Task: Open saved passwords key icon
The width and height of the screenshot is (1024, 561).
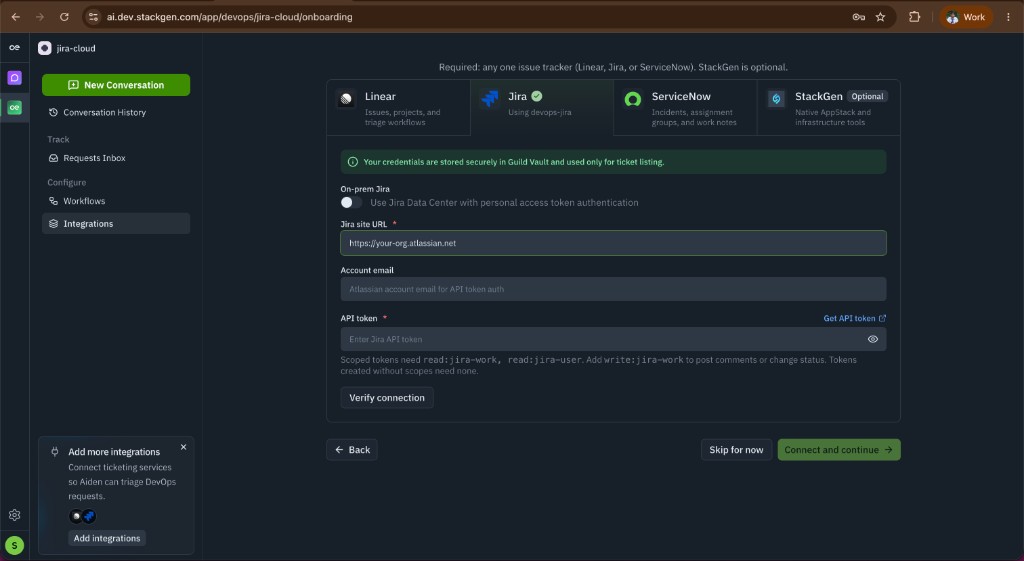Action: coord(859,17)
